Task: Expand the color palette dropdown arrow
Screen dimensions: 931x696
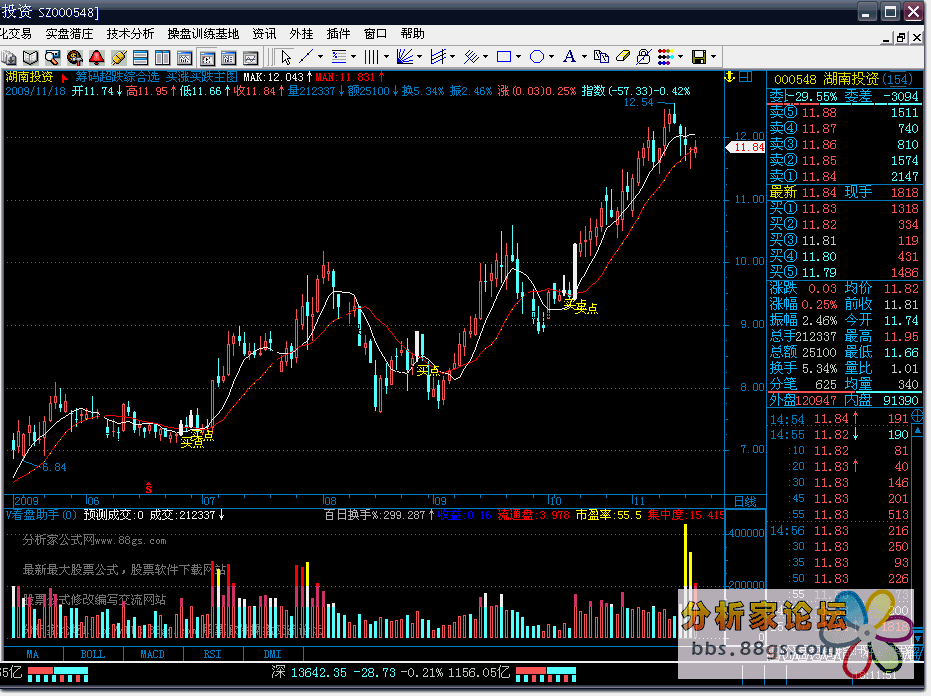Action: pos(681,57)
